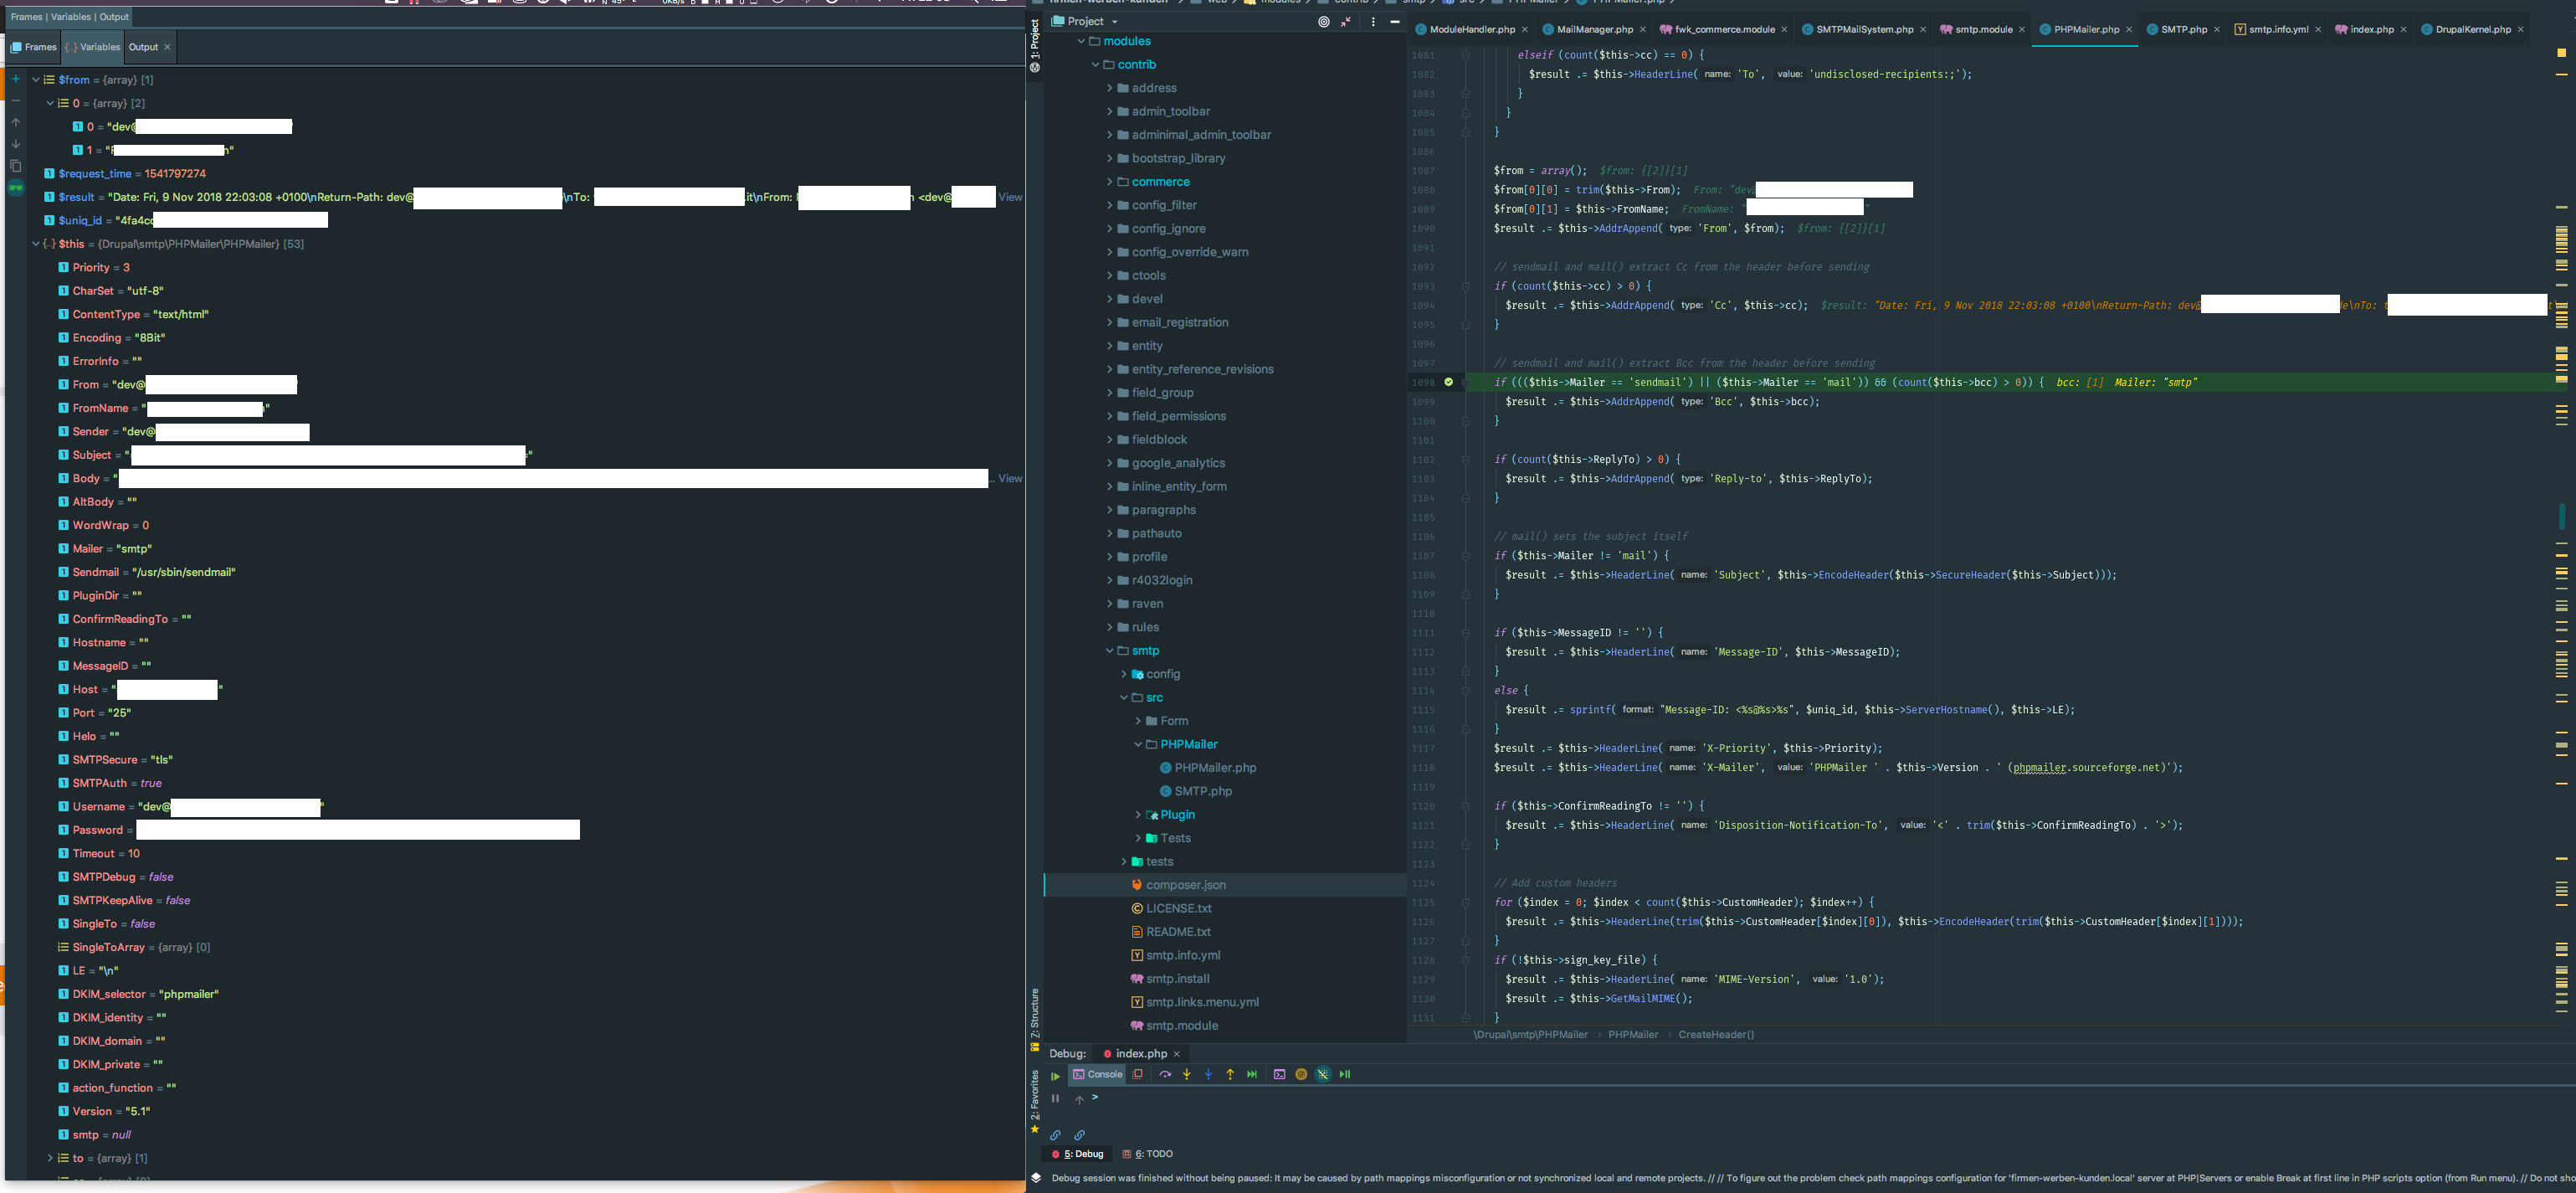Click the yellow Step Into debugger icon

[1187, 1074]
